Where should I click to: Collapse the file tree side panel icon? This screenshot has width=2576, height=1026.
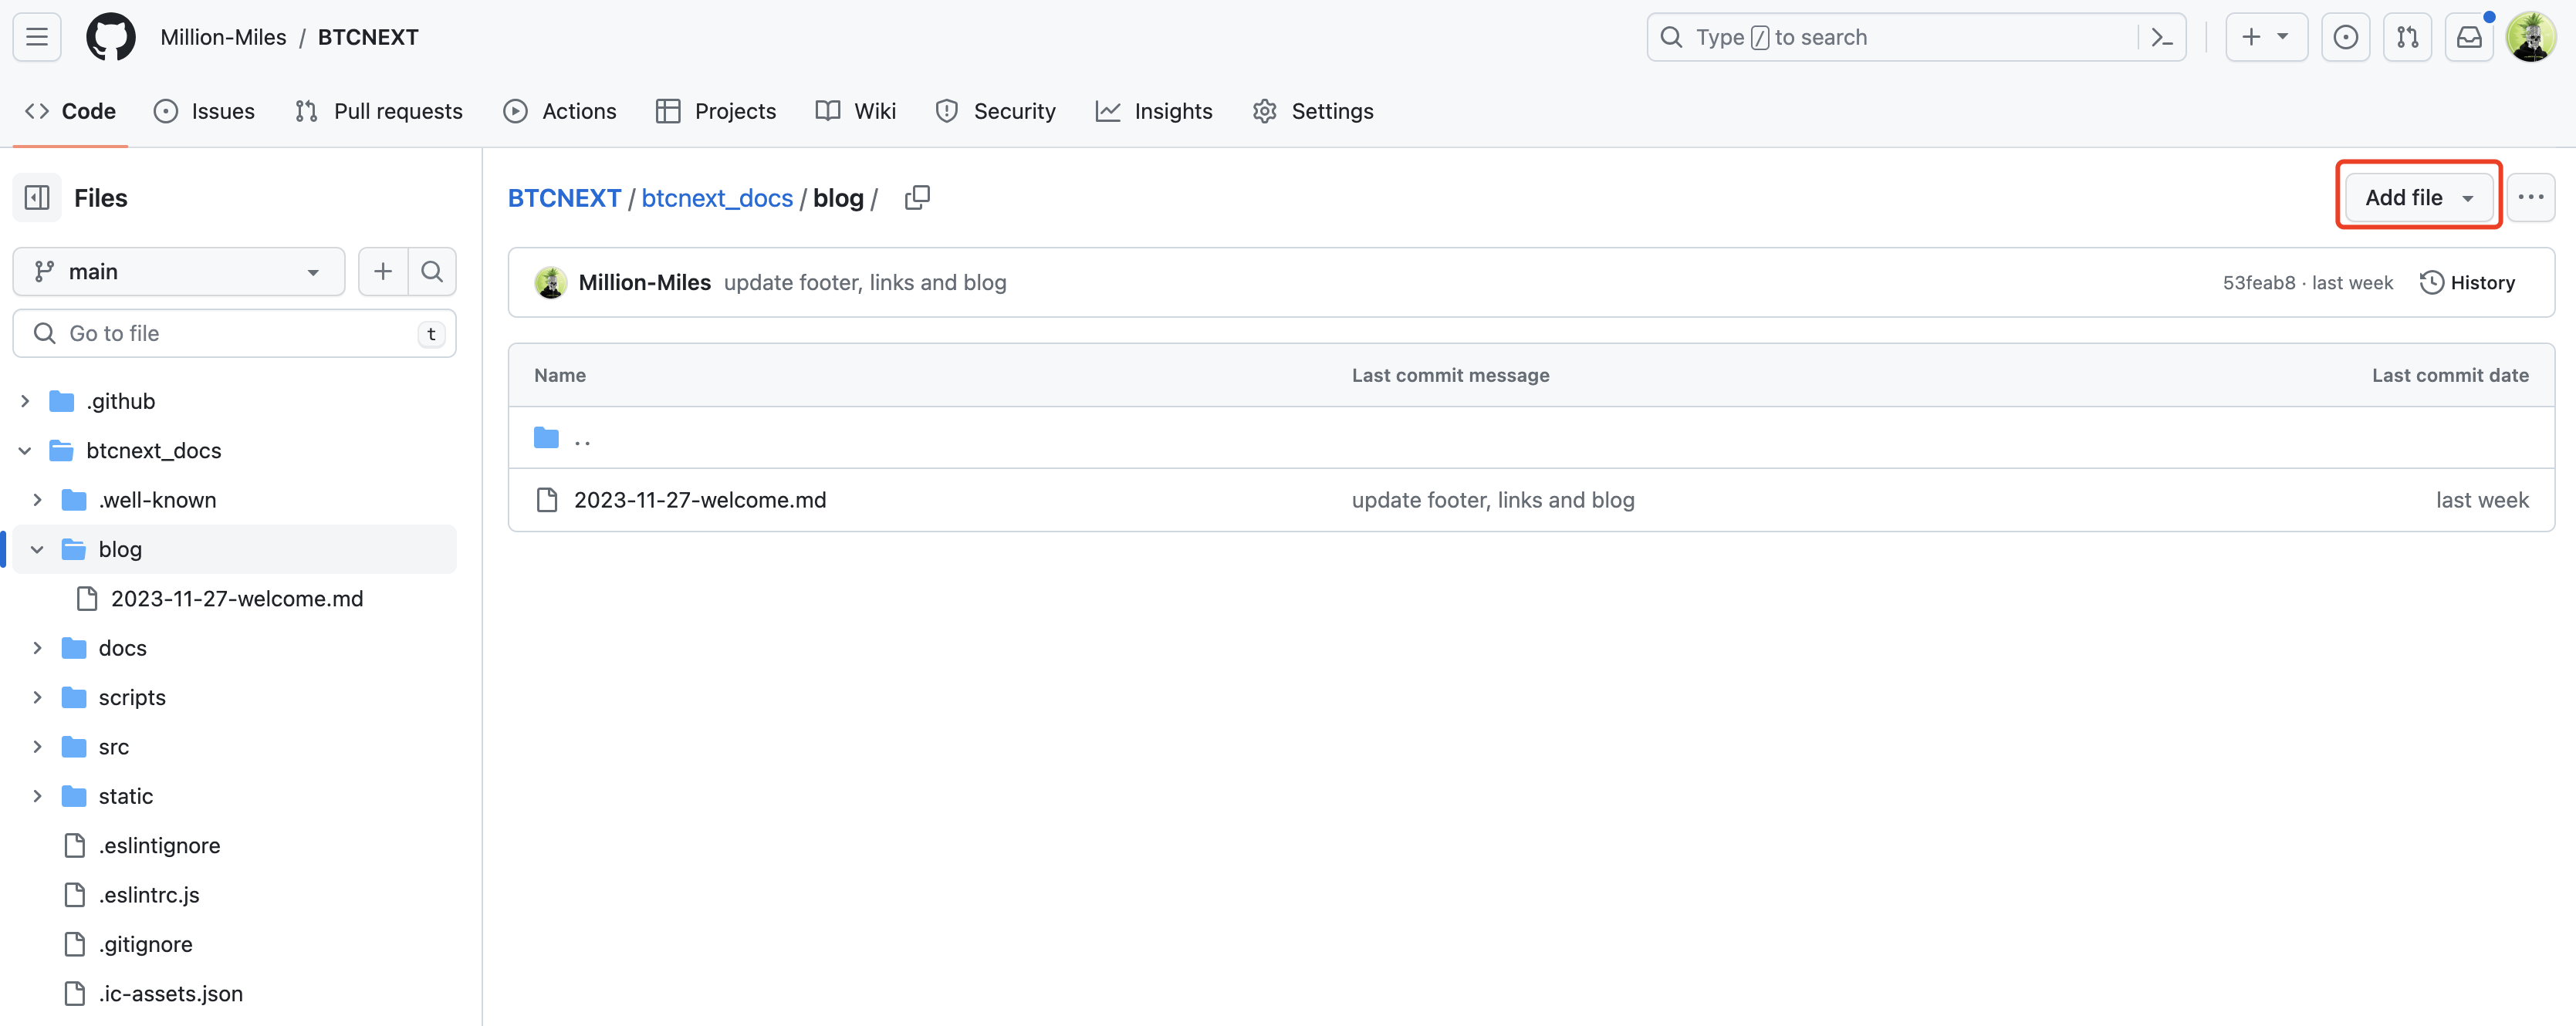[x=37, y=198]
